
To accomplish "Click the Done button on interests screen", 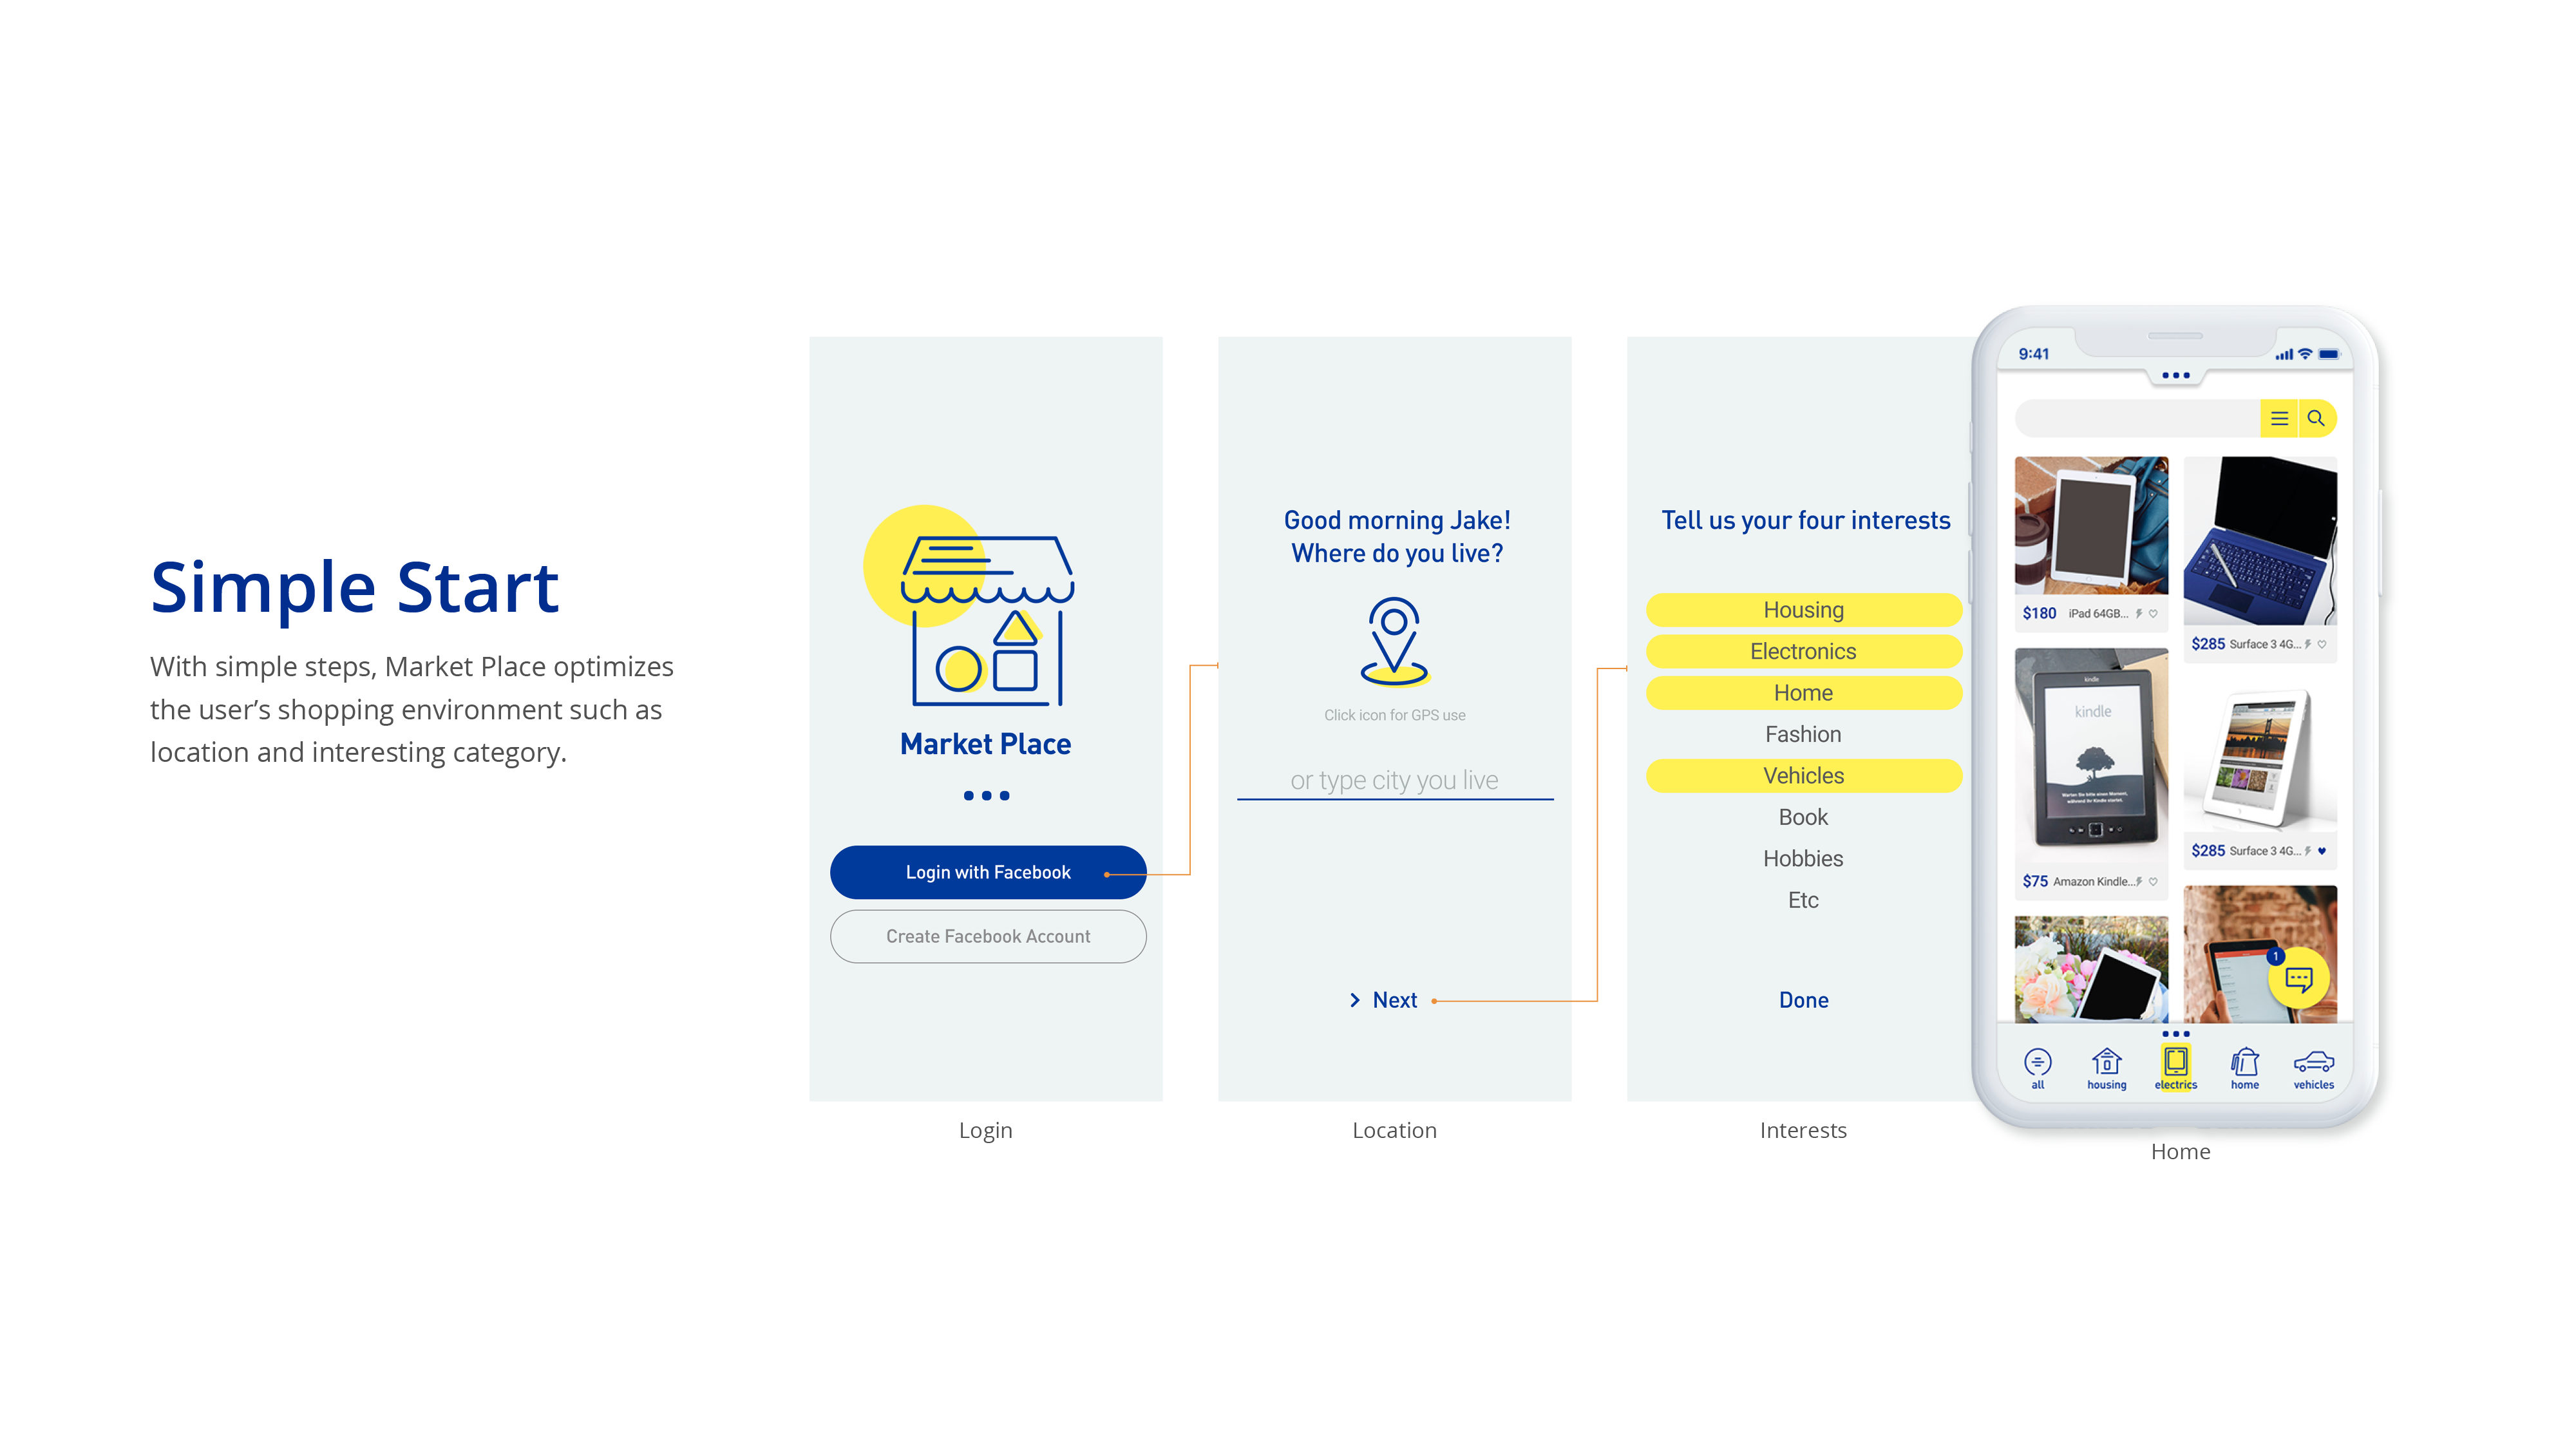I will 1803,999.
